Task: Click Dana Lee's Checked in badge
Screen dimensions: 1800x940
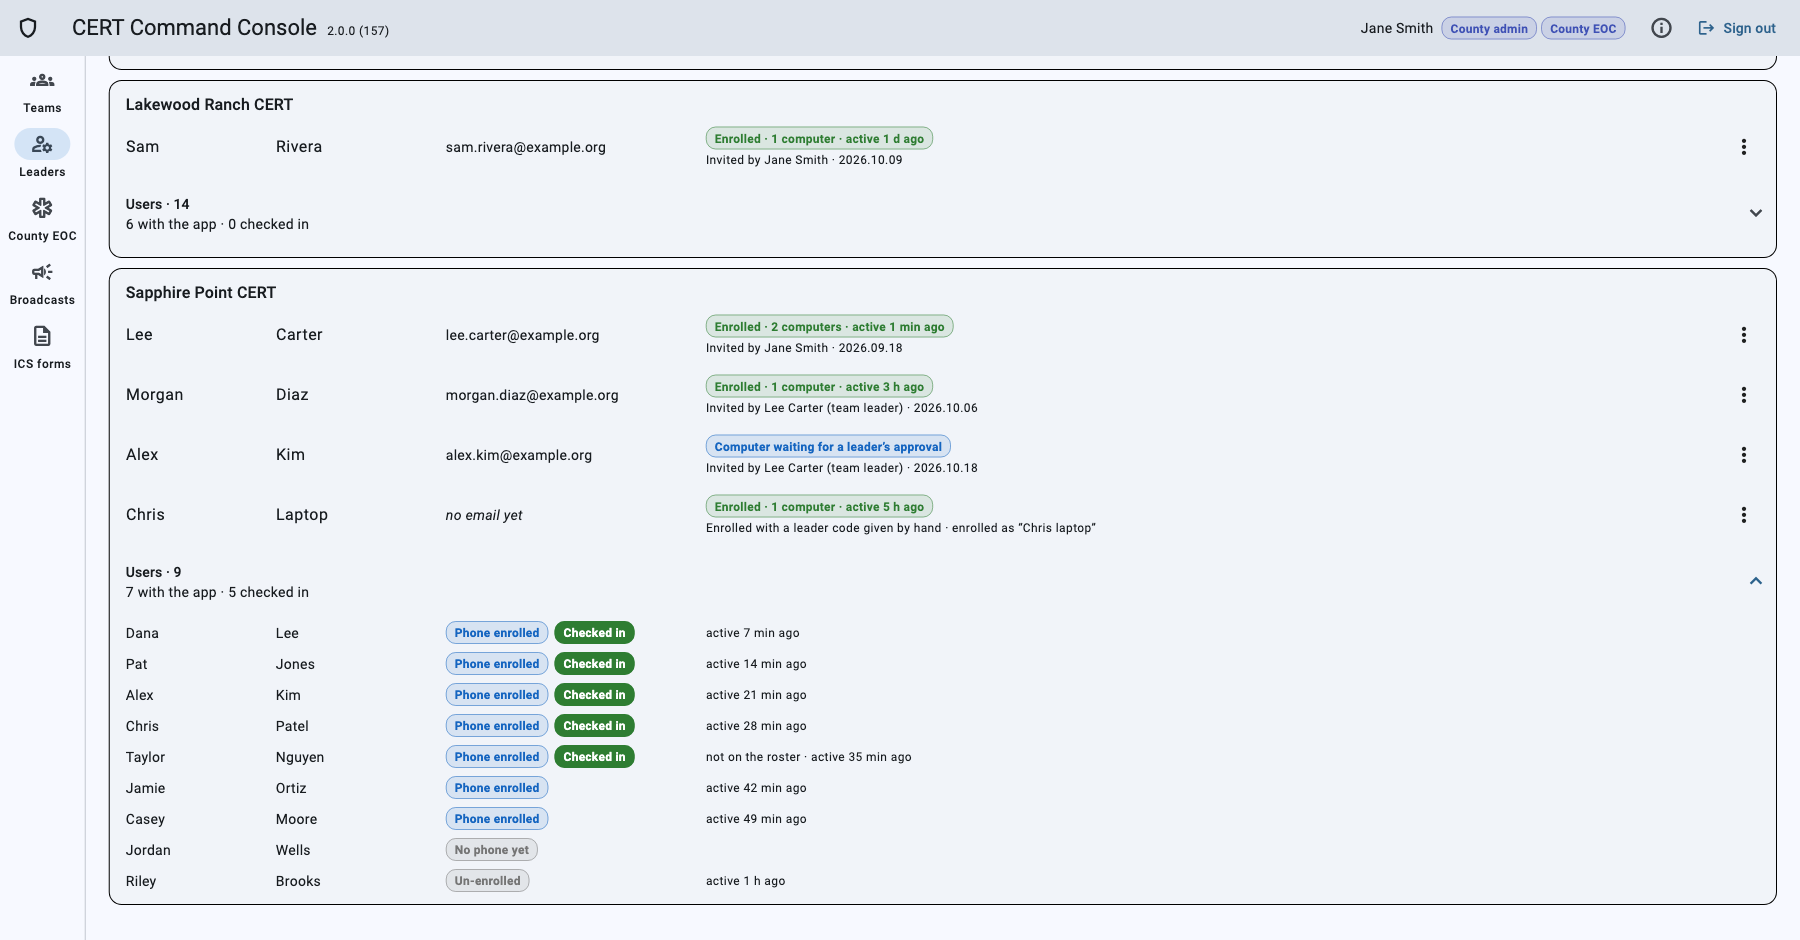Action: [x=594, y=632]
